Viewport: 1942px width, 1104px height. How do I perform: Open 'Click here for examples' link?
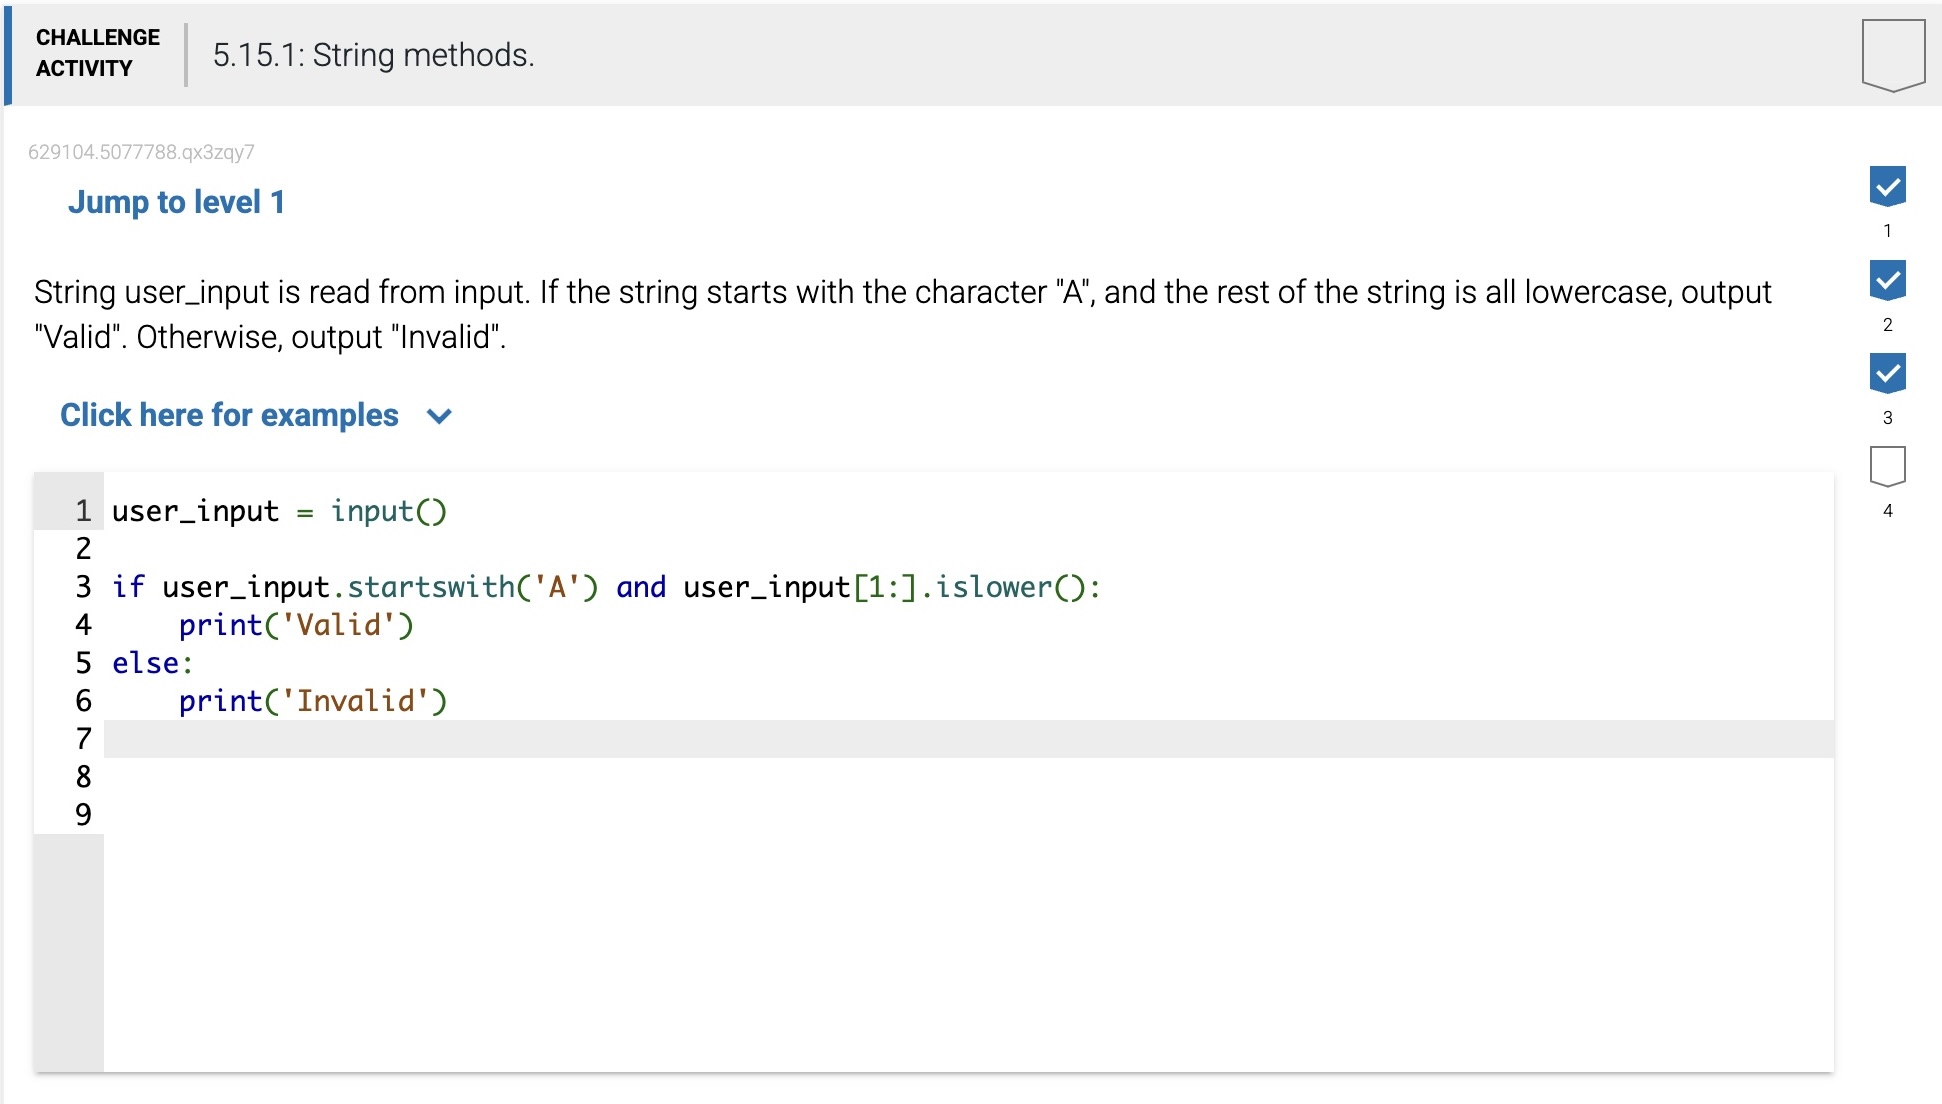tap(229, 415)
